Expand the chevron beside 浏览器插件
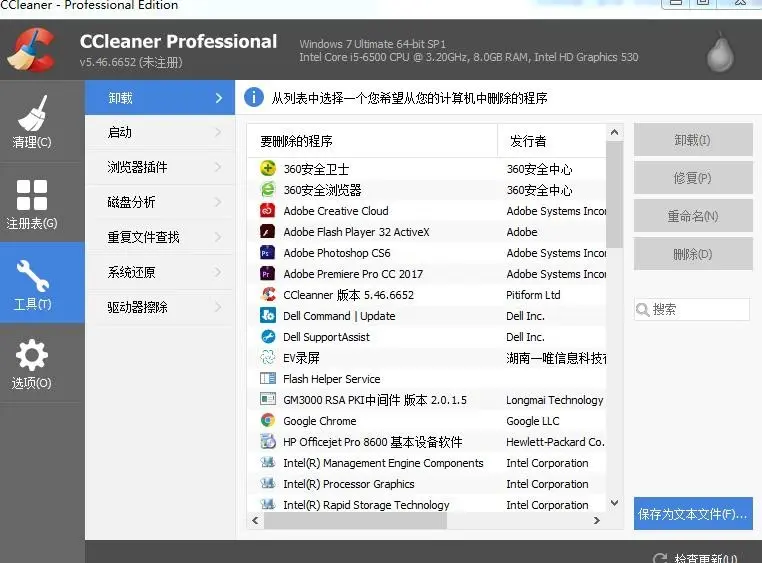 (218, 167)
